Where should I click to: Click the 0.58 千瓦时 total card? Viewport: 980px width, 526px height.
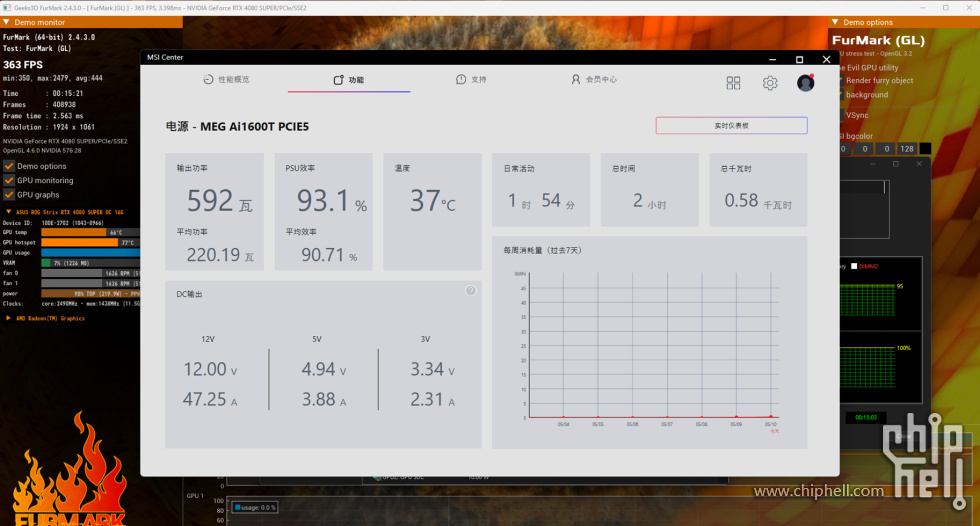(758, 190)
